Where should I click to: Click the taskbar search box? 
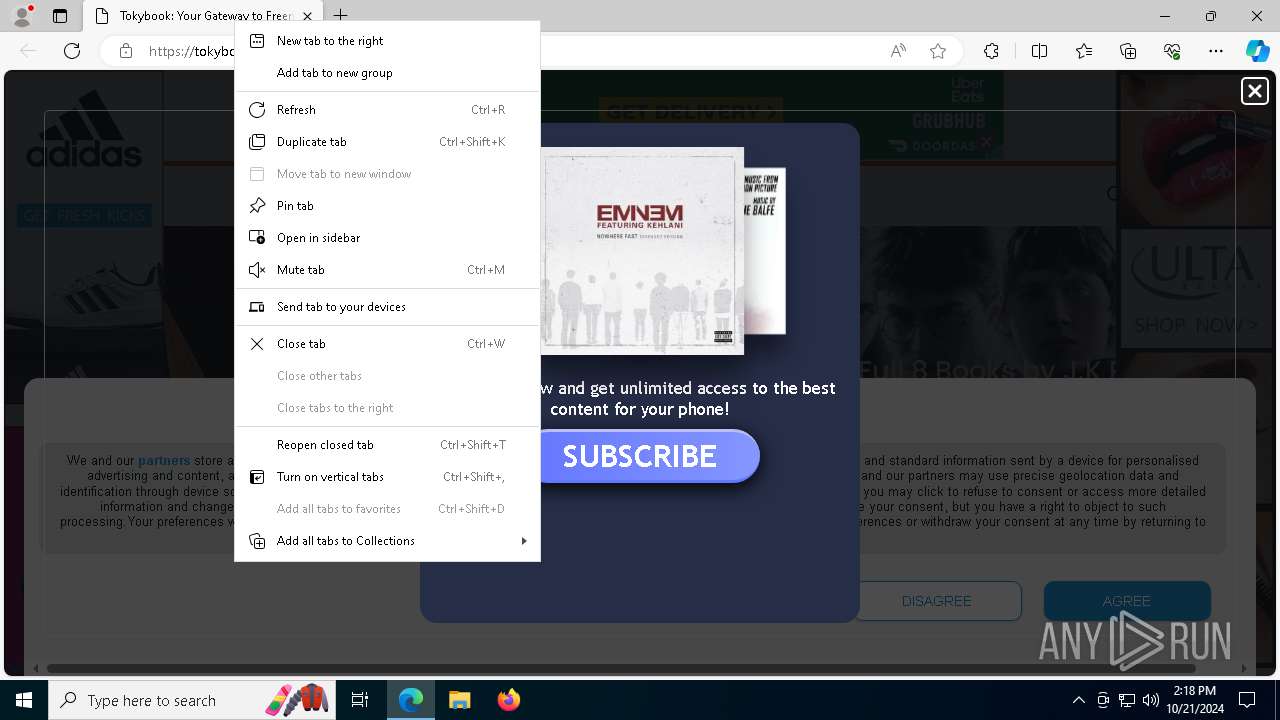click(x=190, y=700)
